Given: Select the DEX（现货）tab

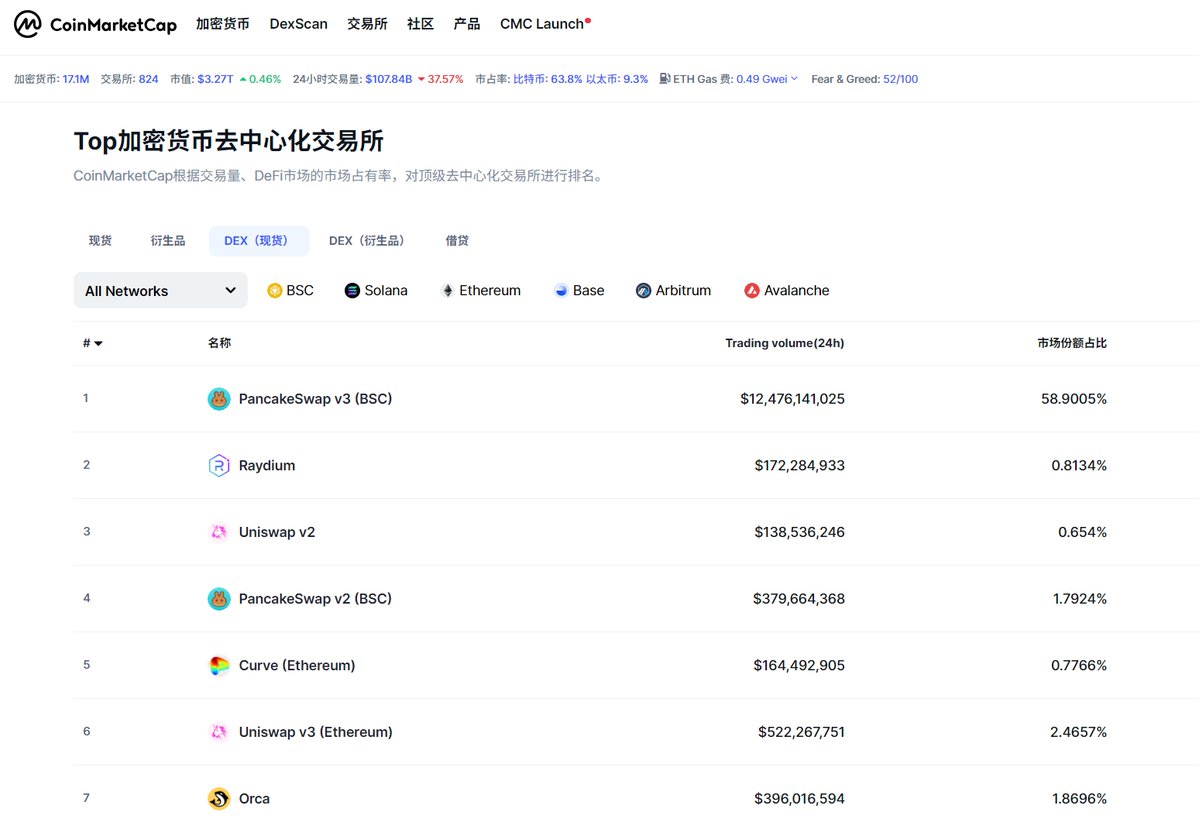Looking at the screenshot, I should point(258,241).
